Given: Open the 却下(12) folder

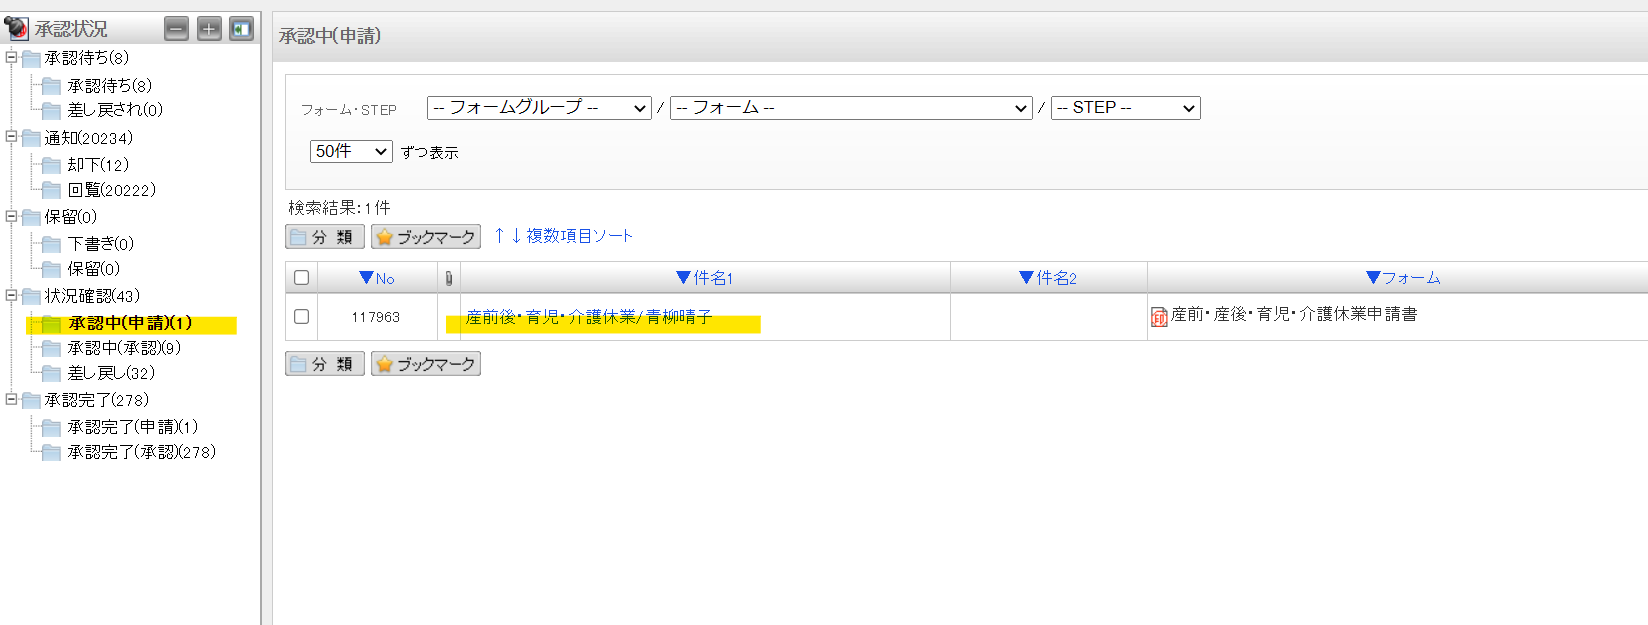Looking at the screenshot, I should [x=97, y=165].
